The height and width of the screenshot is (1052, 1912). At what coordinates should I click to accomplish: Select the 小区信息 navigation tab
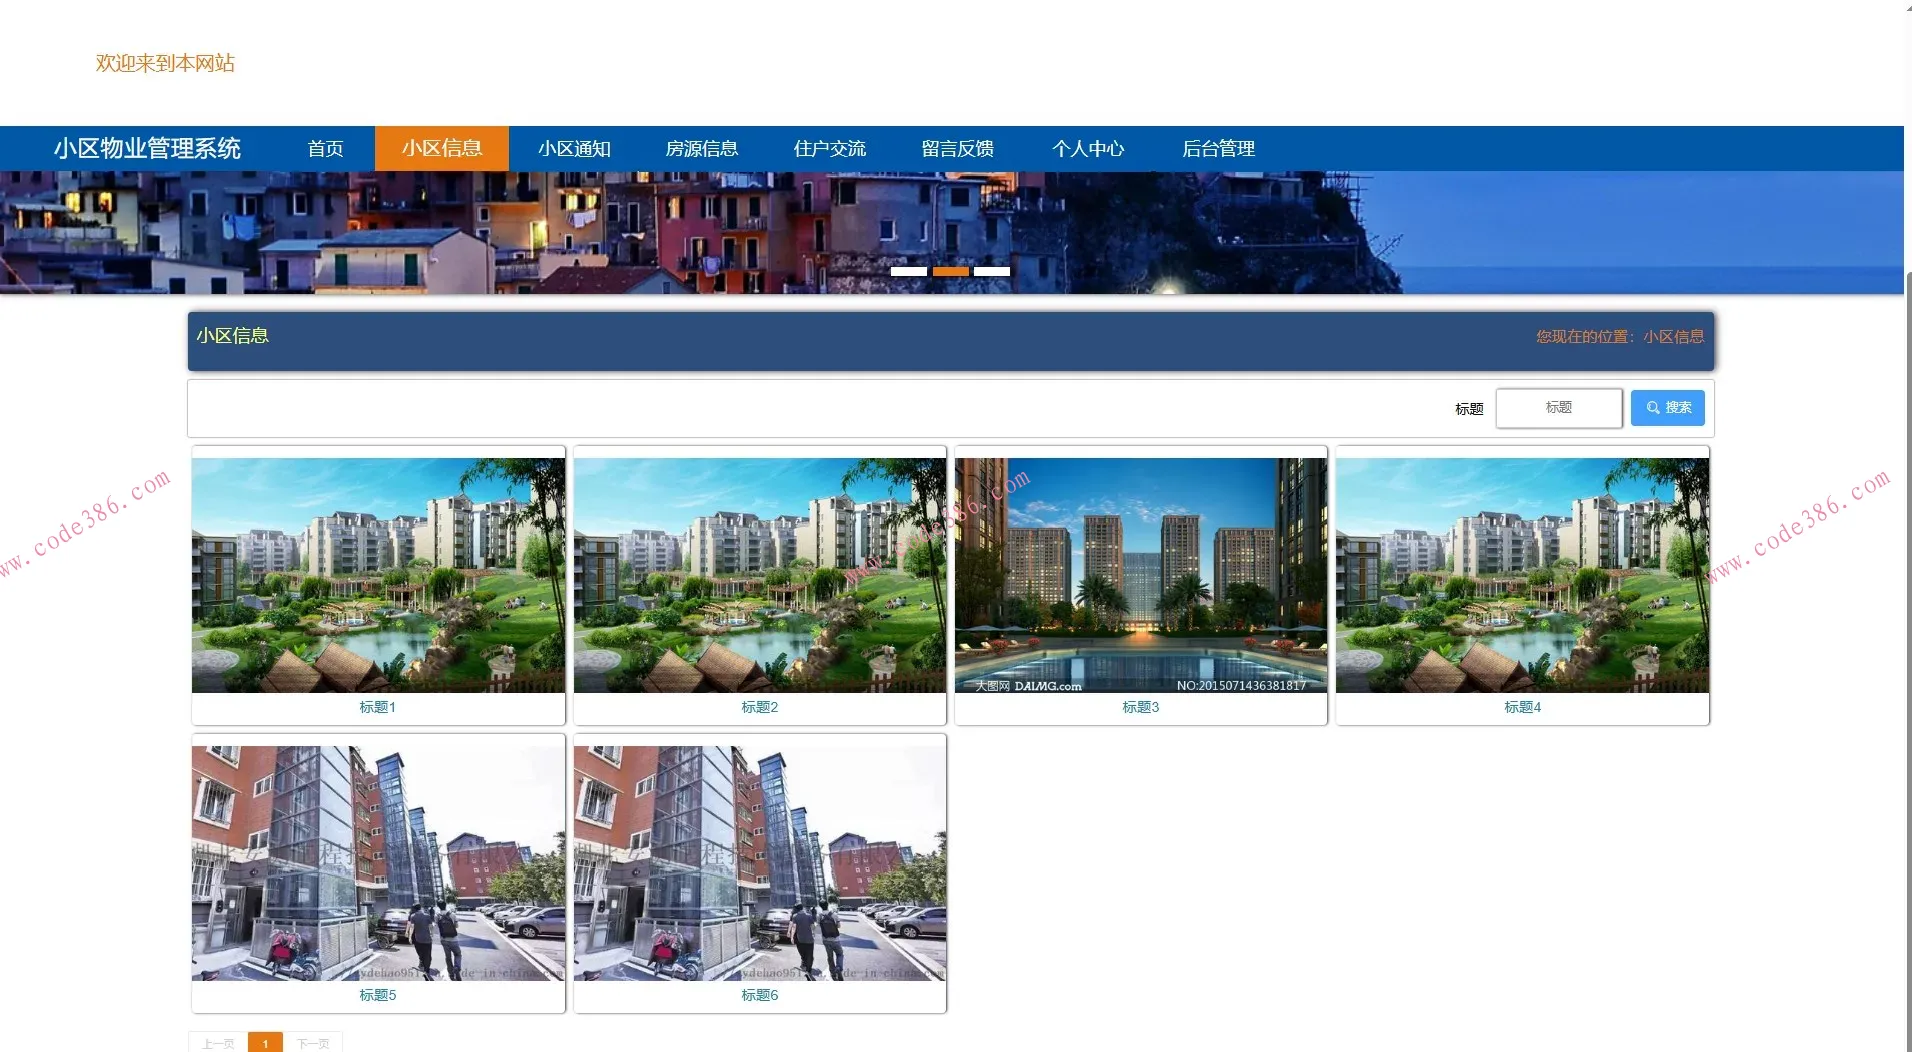[442, 149]
